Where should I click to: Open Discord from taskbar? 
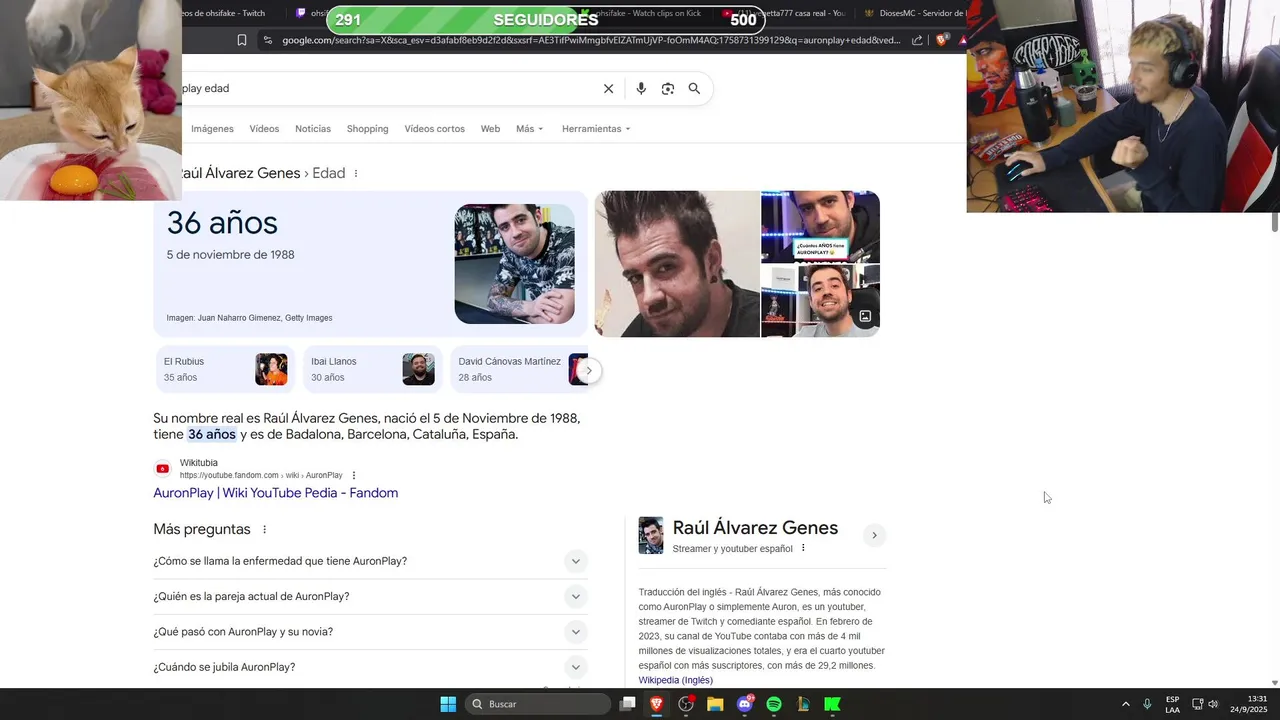(745, 704)
